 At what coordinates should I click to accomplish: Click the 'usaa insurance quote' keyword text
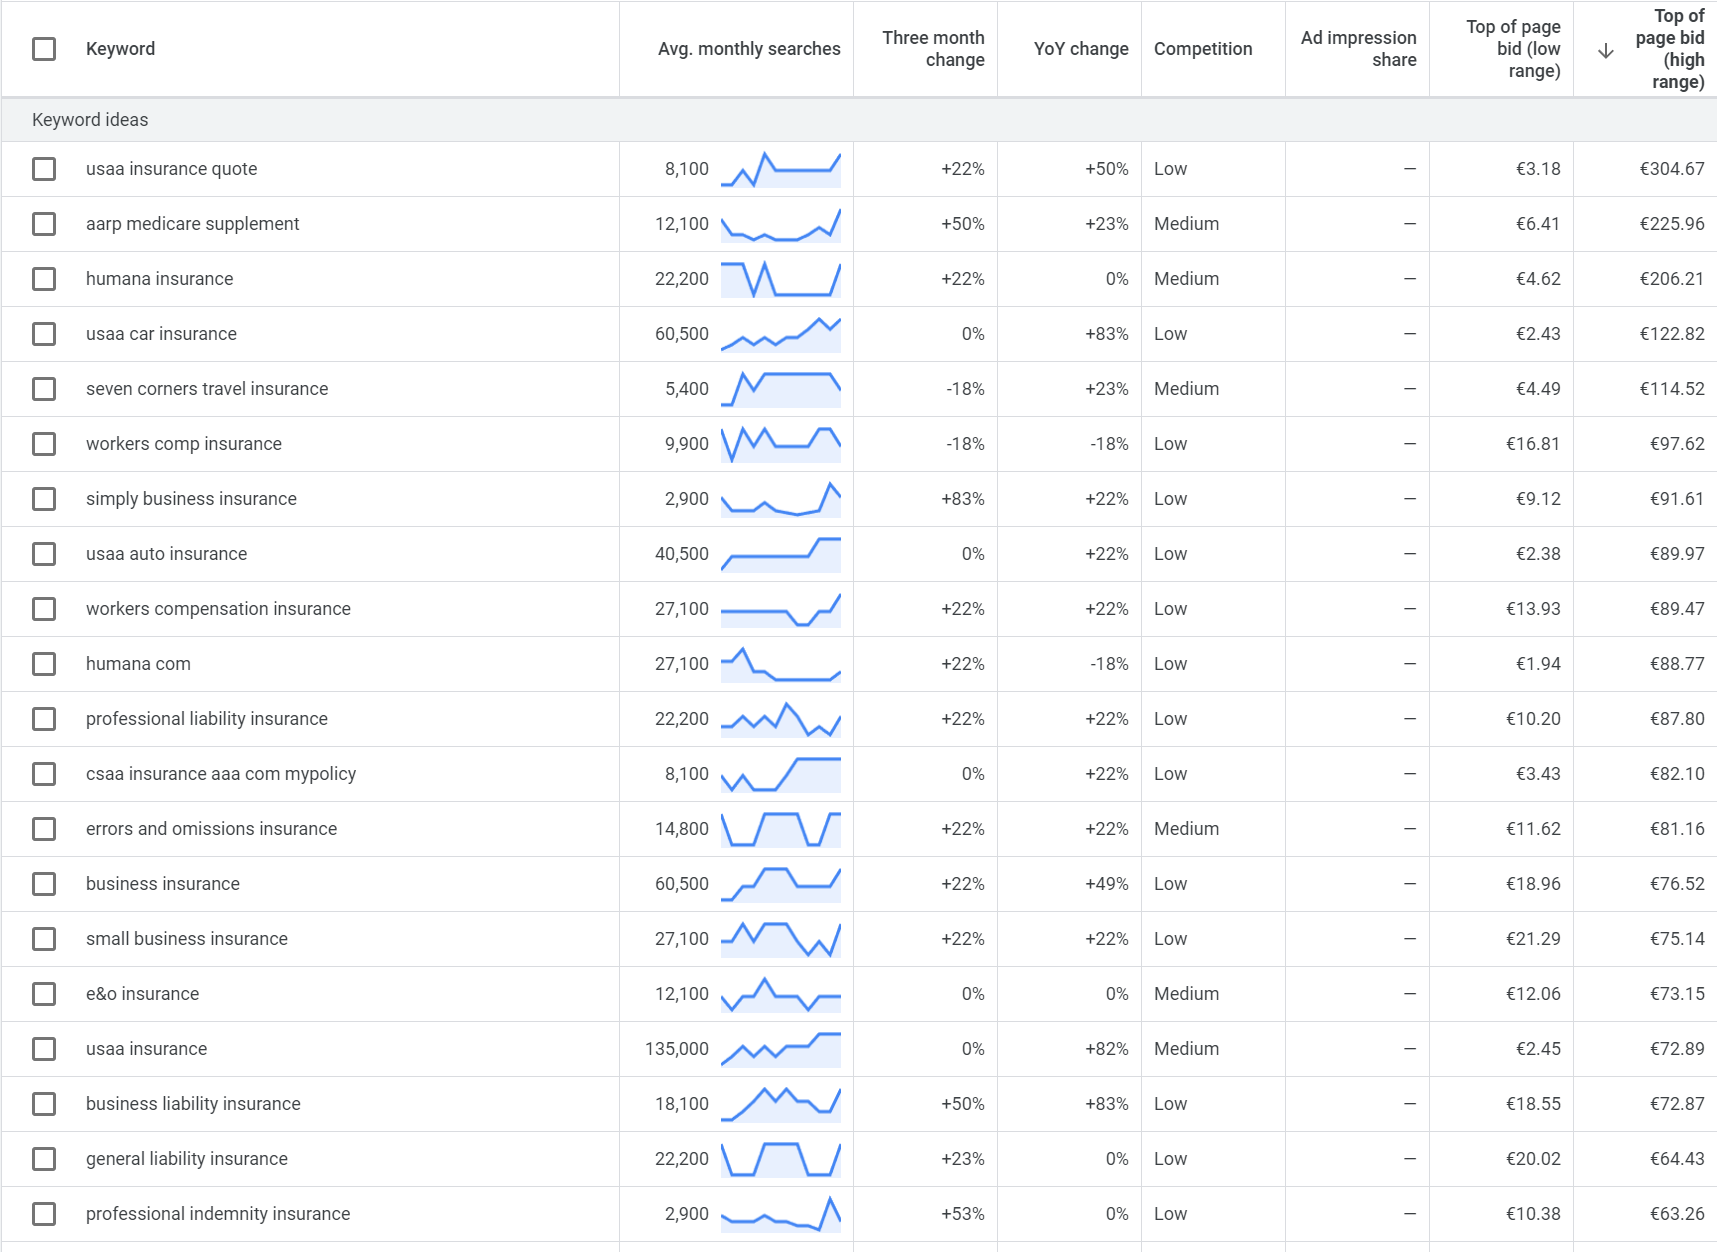point(171,169)
